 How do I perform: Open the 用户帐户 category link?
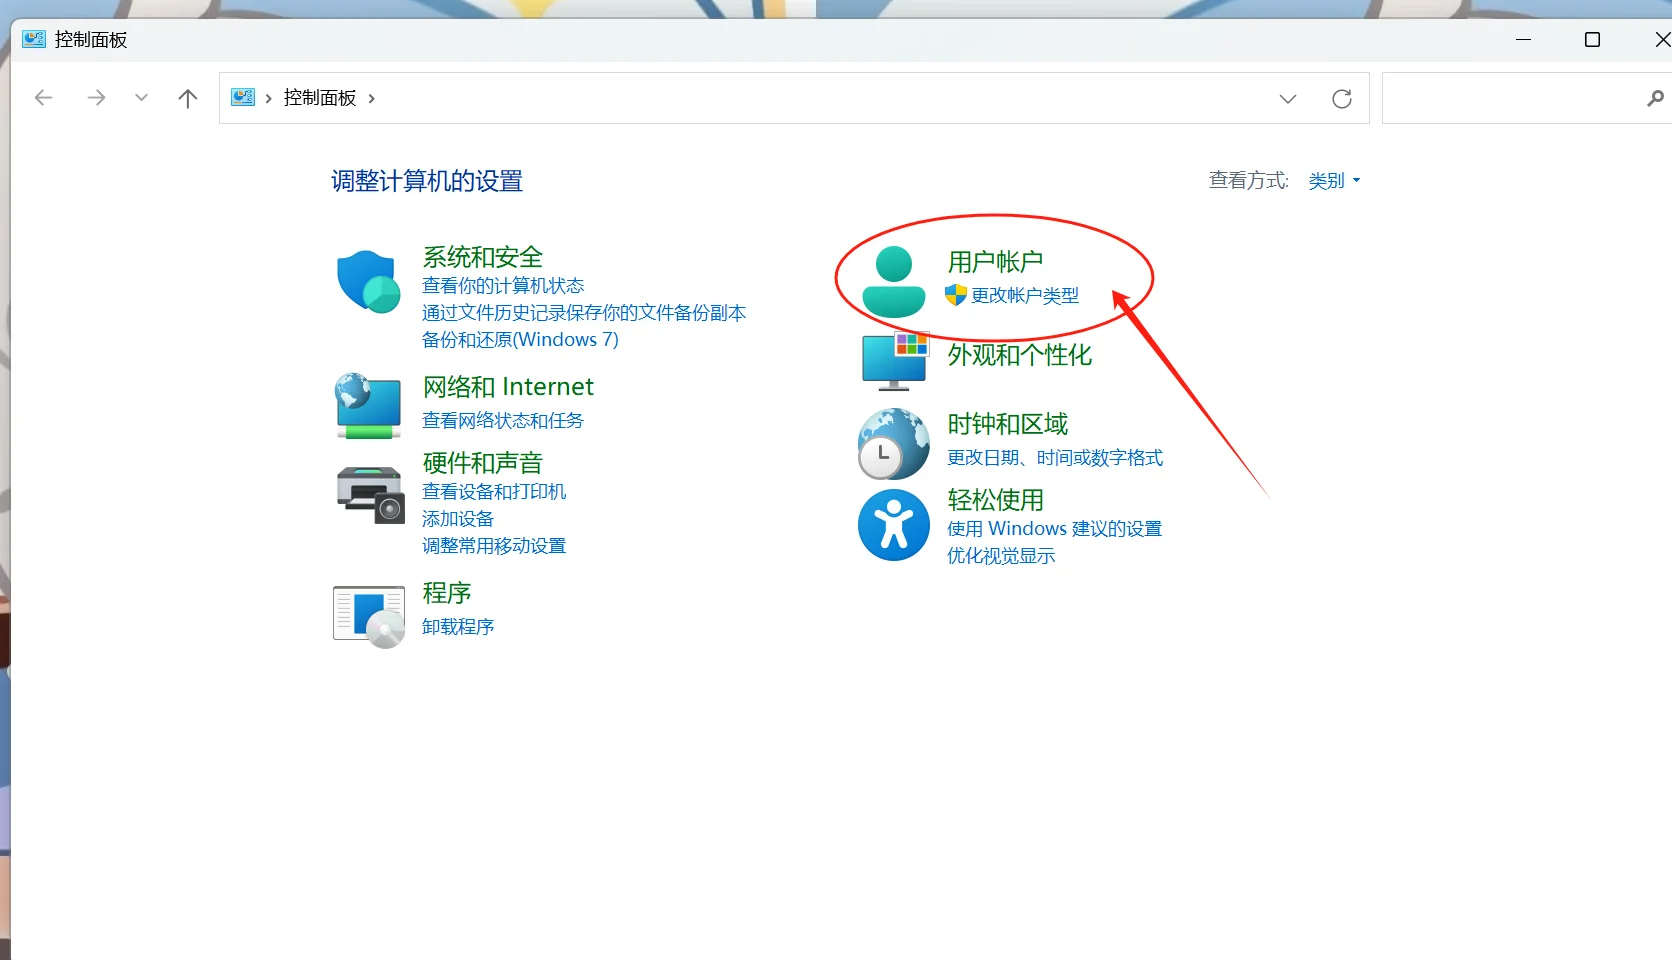pyautogui.click(x=995, y=262)
